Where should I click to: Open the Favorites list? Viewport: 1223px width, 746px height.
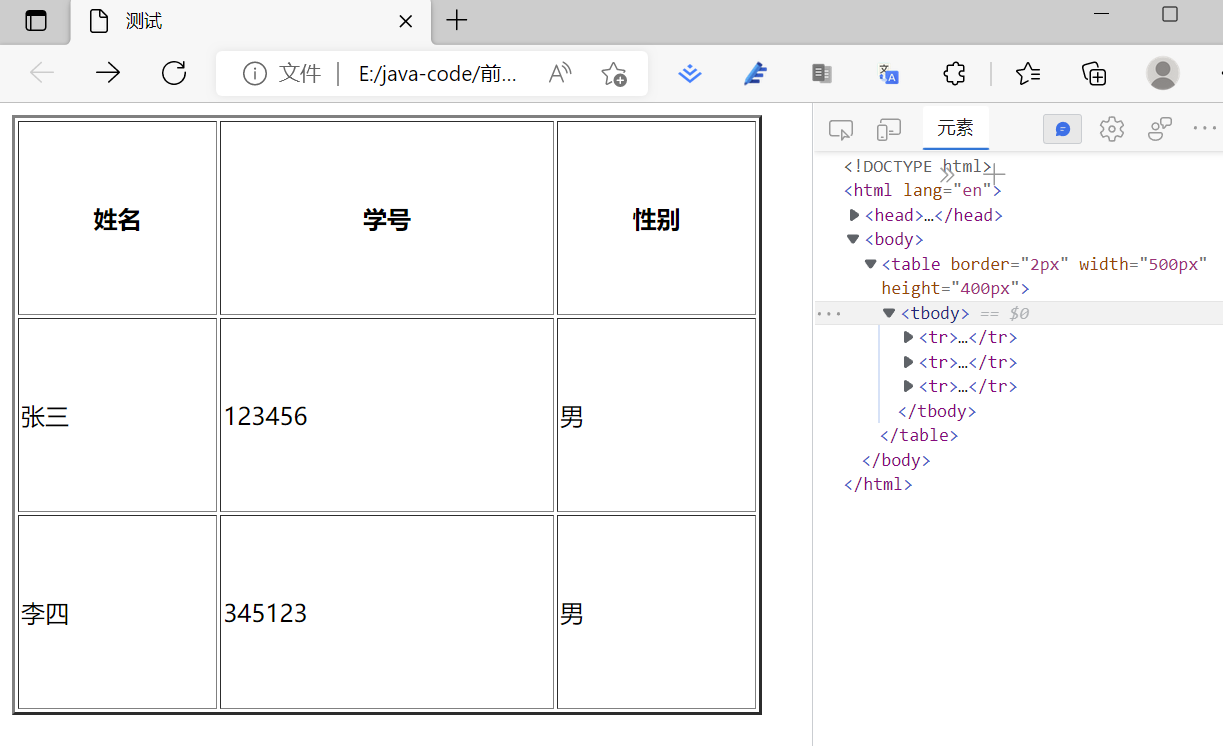coord(1028,73)
